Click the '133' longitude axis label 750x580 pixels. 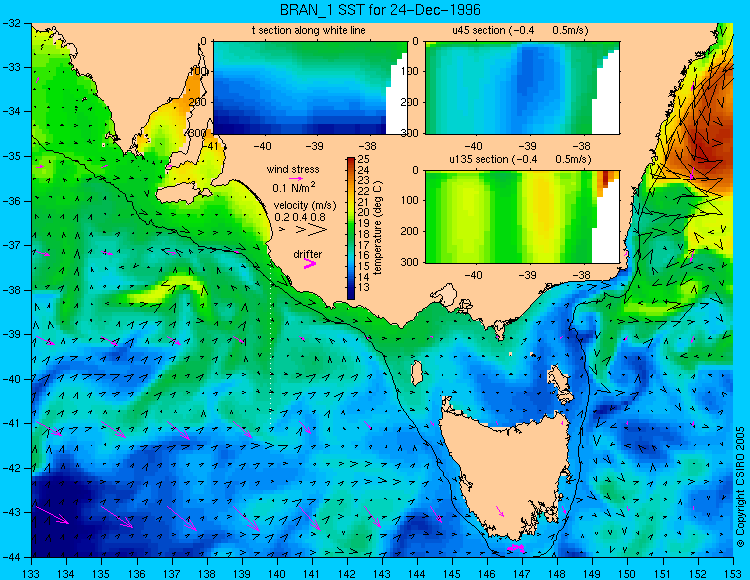coord(32,573)
